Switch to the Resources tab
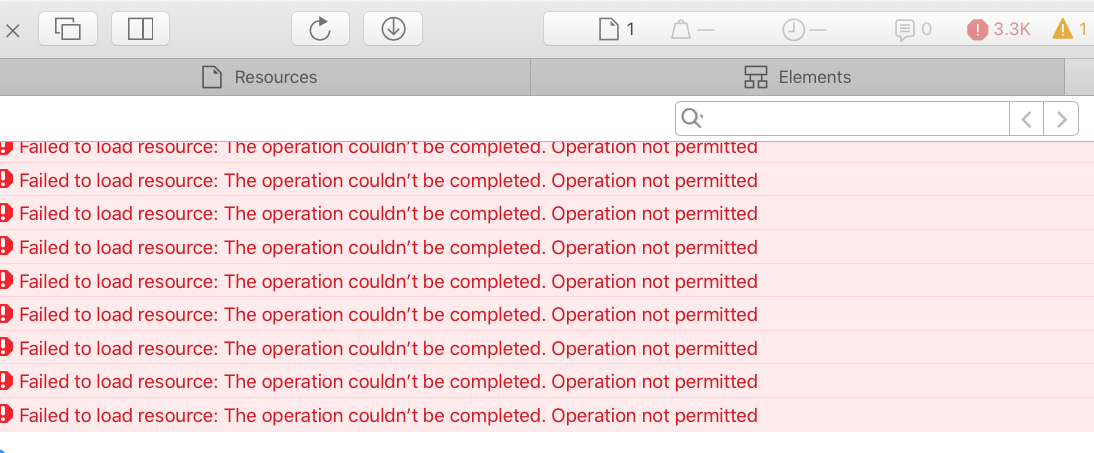This screenshot has height=453, width=1094. [260, 77]
